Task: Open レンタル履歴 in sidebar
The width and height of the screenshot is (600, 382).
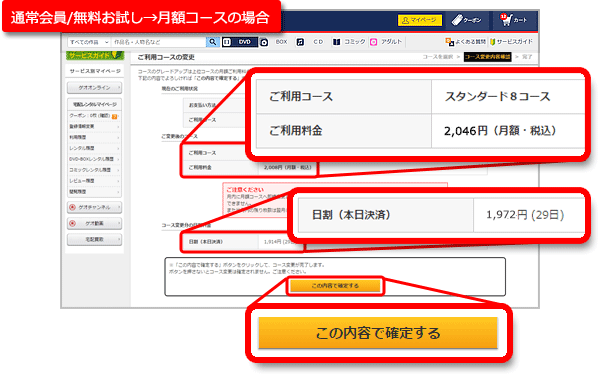Action: click(x=95, y=148)
